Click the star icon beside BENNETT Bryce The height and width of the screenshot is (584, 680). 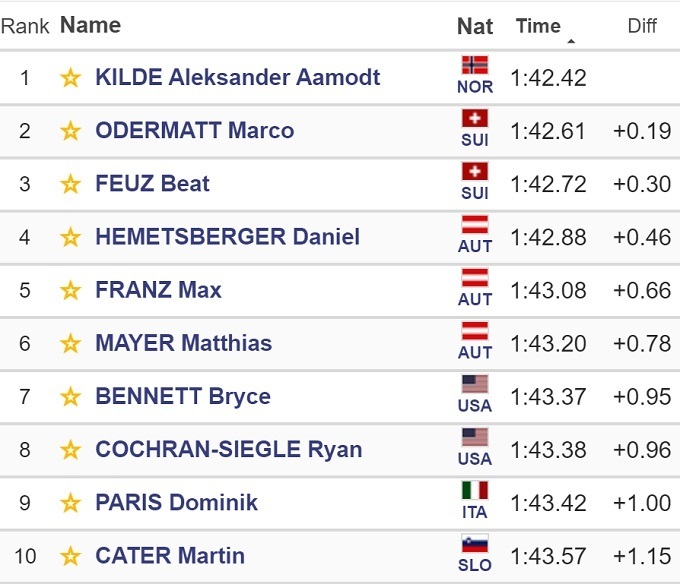tap(70, 396)
